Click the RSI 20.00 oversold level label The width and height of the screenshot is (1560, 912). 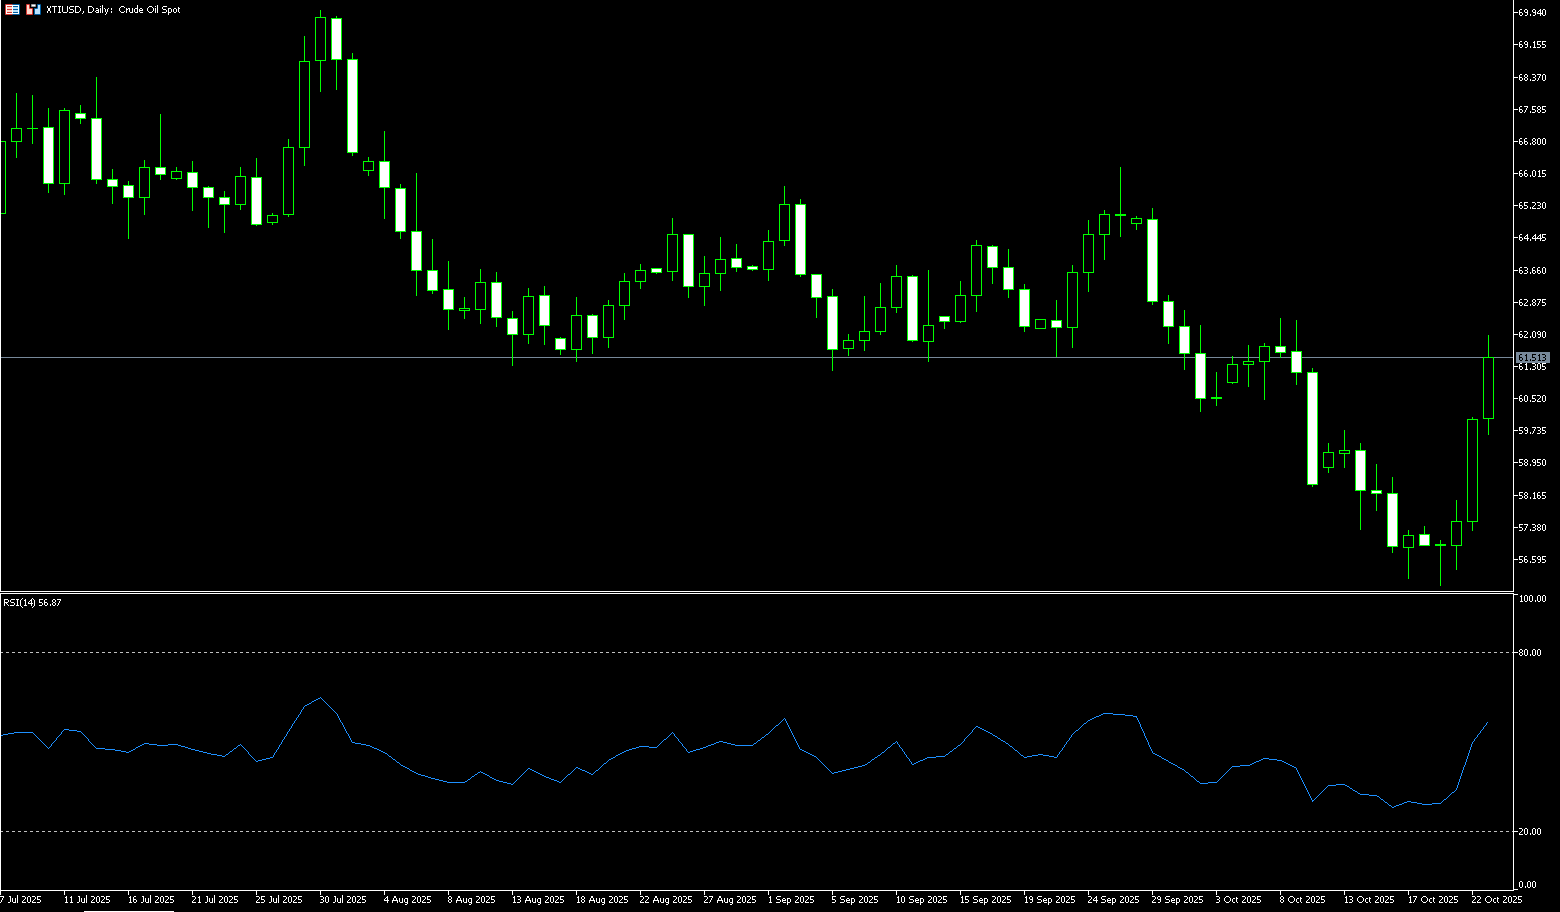pyautogui.click(x=1529, y=832)
